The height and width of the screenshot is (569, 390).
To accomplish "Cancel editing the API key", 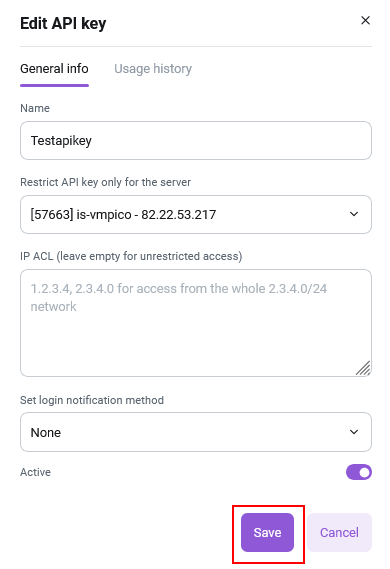I will coord(339,532).
